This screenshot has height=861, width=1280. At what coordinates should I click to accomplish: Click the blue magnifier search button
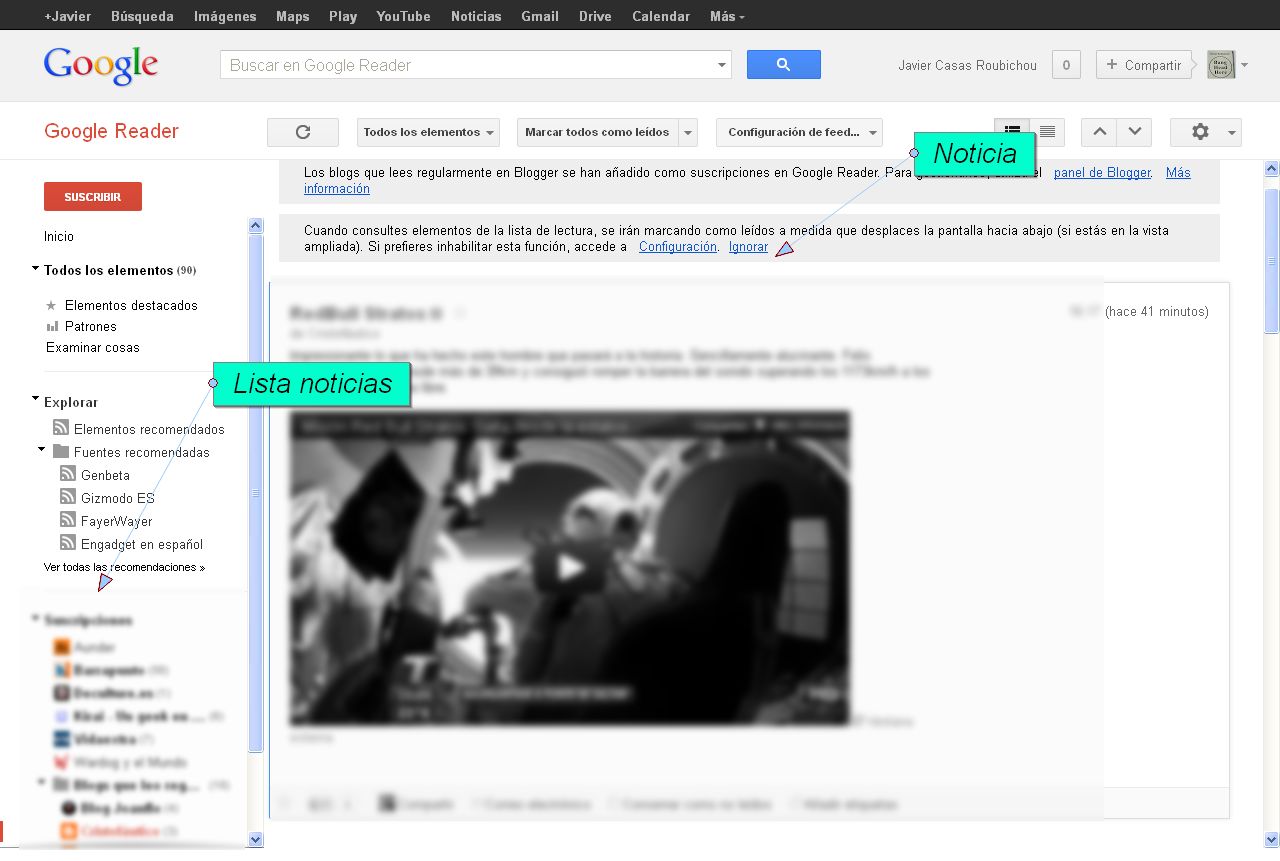tap(784, 65)
